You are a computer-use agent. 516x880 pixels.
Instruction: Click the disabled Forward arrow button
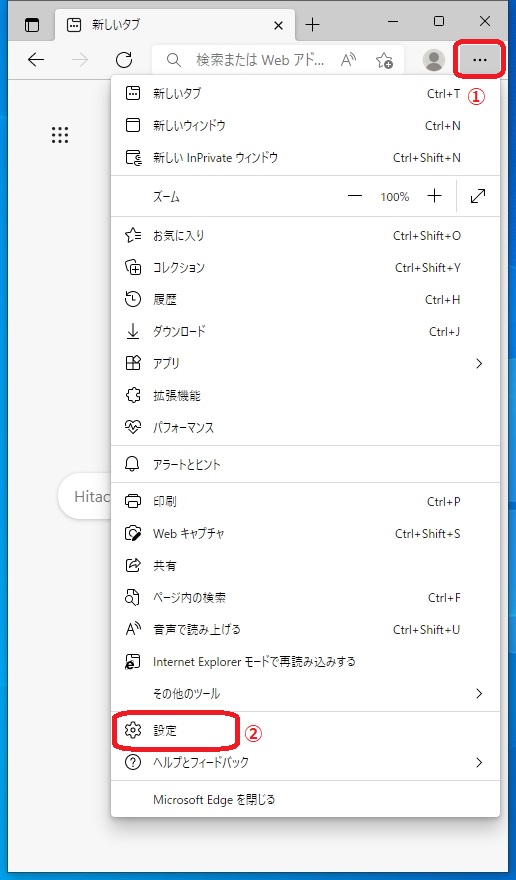click(x=80, y=60)
